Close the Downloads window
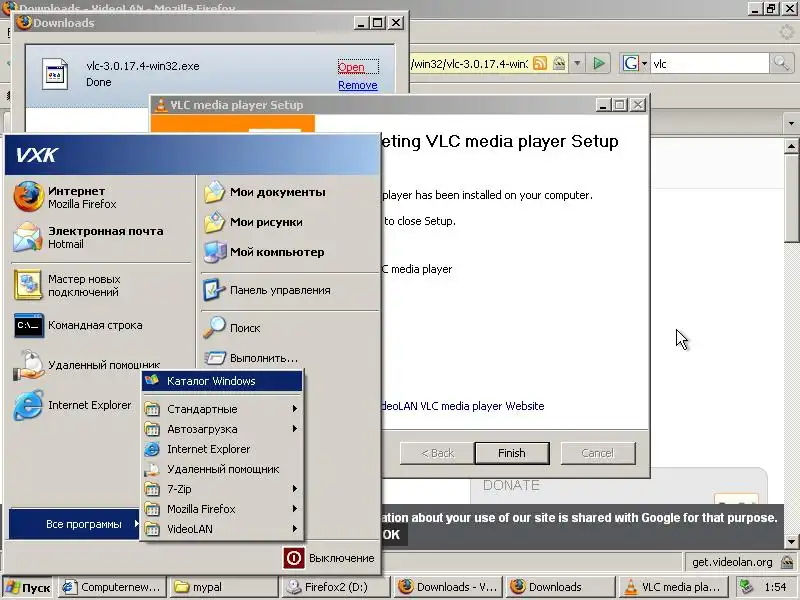The image size is (800, 600). (395, 23)
